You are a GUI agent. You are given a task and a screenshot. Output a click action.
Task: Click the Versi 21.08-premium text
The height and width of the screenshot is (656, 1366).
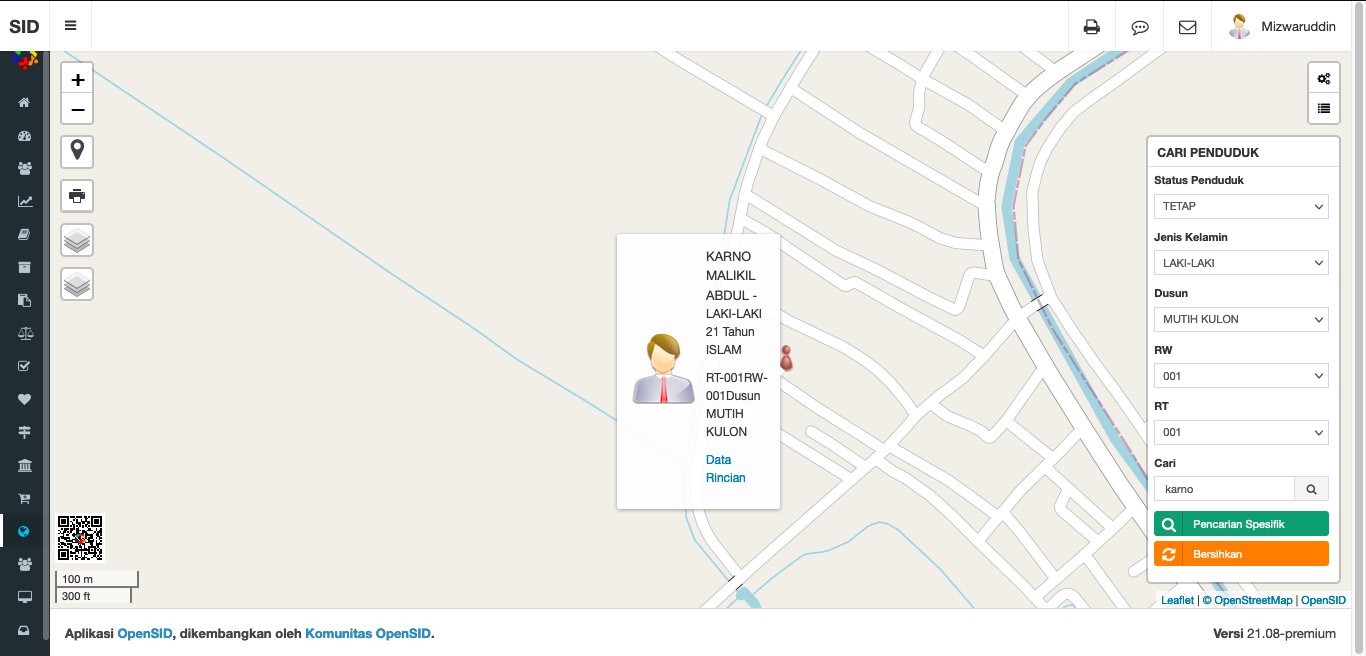(x=1274, y=633)
